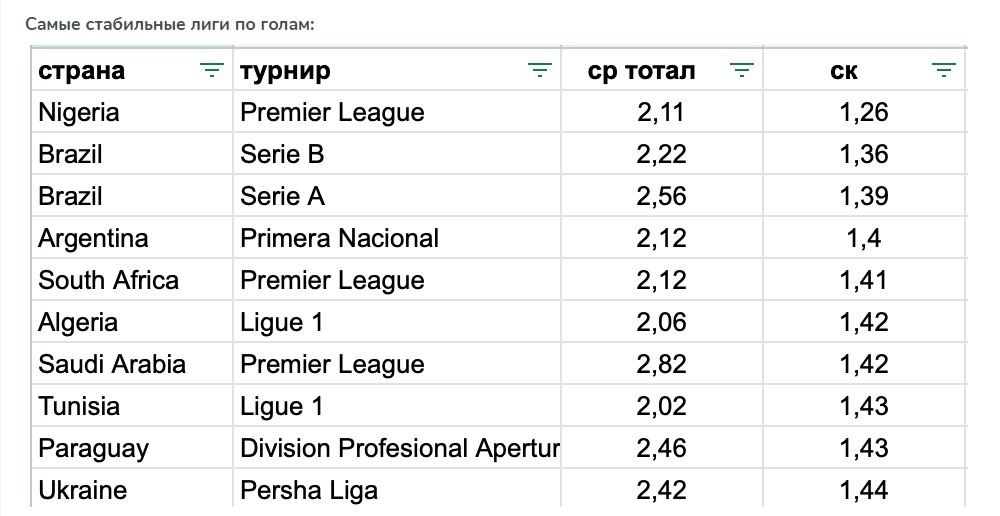This screenshot has width=1000, height=516.
Task: Open the filter icon in турнир column
Action: pyautogui.click(x=540, y=70)
